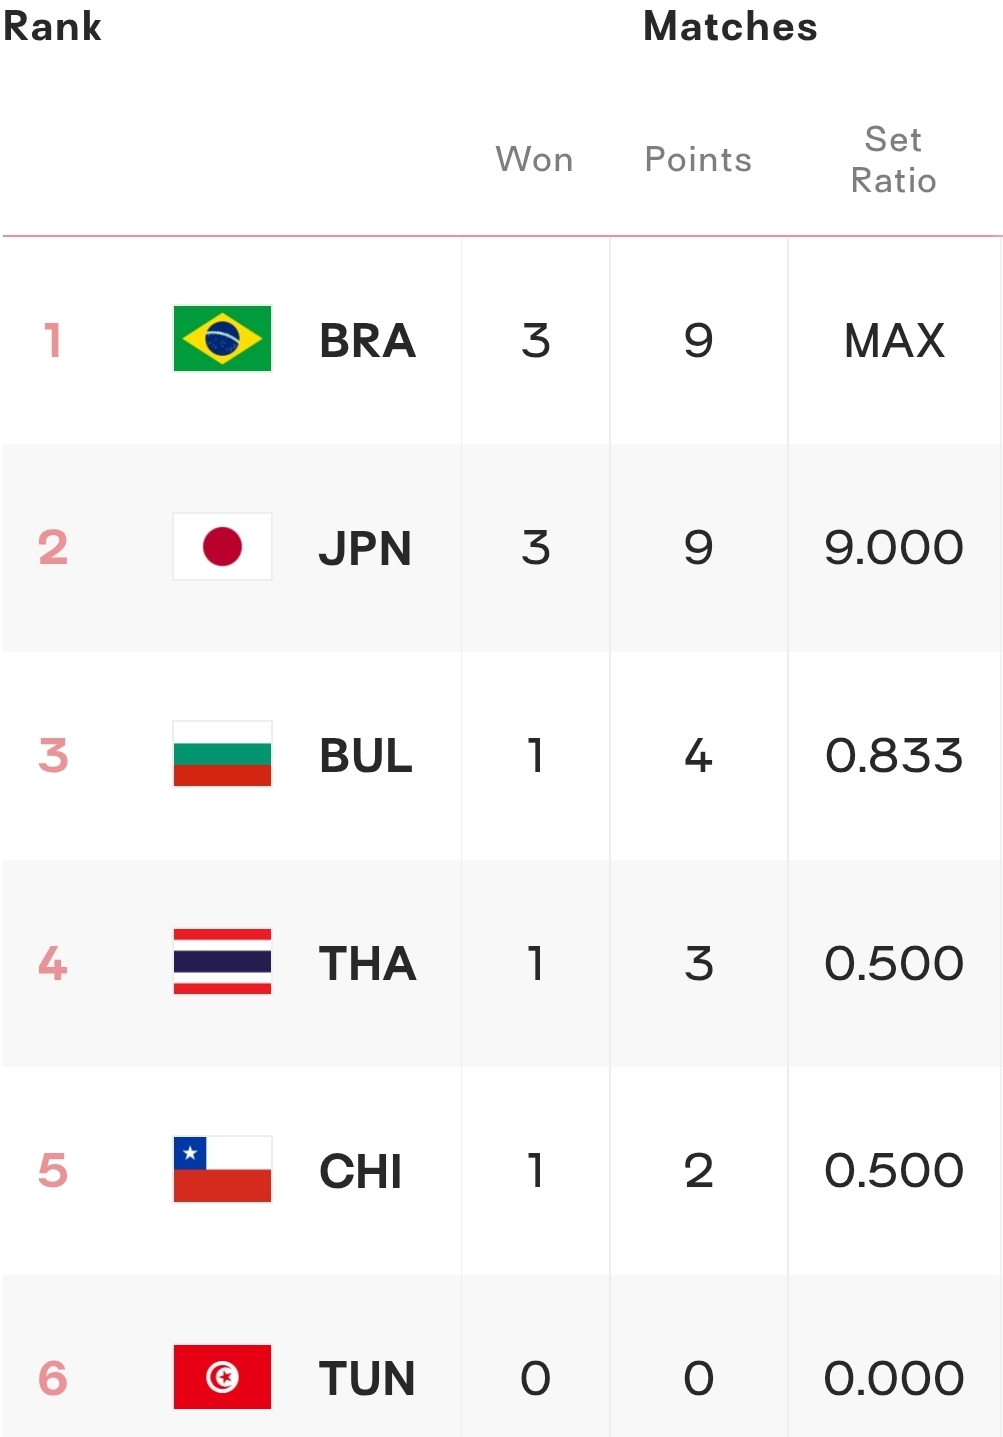Click the Tunisia flag icon
This screenshot has width=1003, height=1437.
(x=222, y=1377)
